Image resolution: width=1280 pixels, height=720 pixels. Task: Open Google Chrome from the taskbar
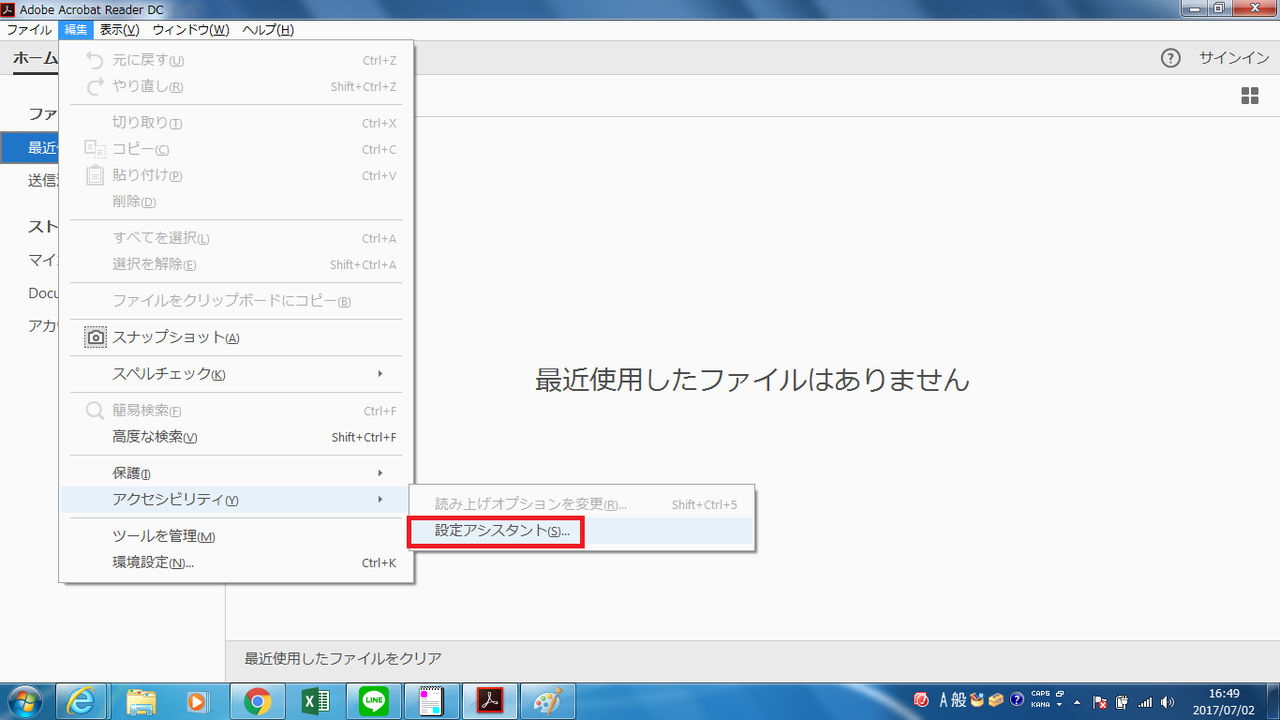click(257, 702)
